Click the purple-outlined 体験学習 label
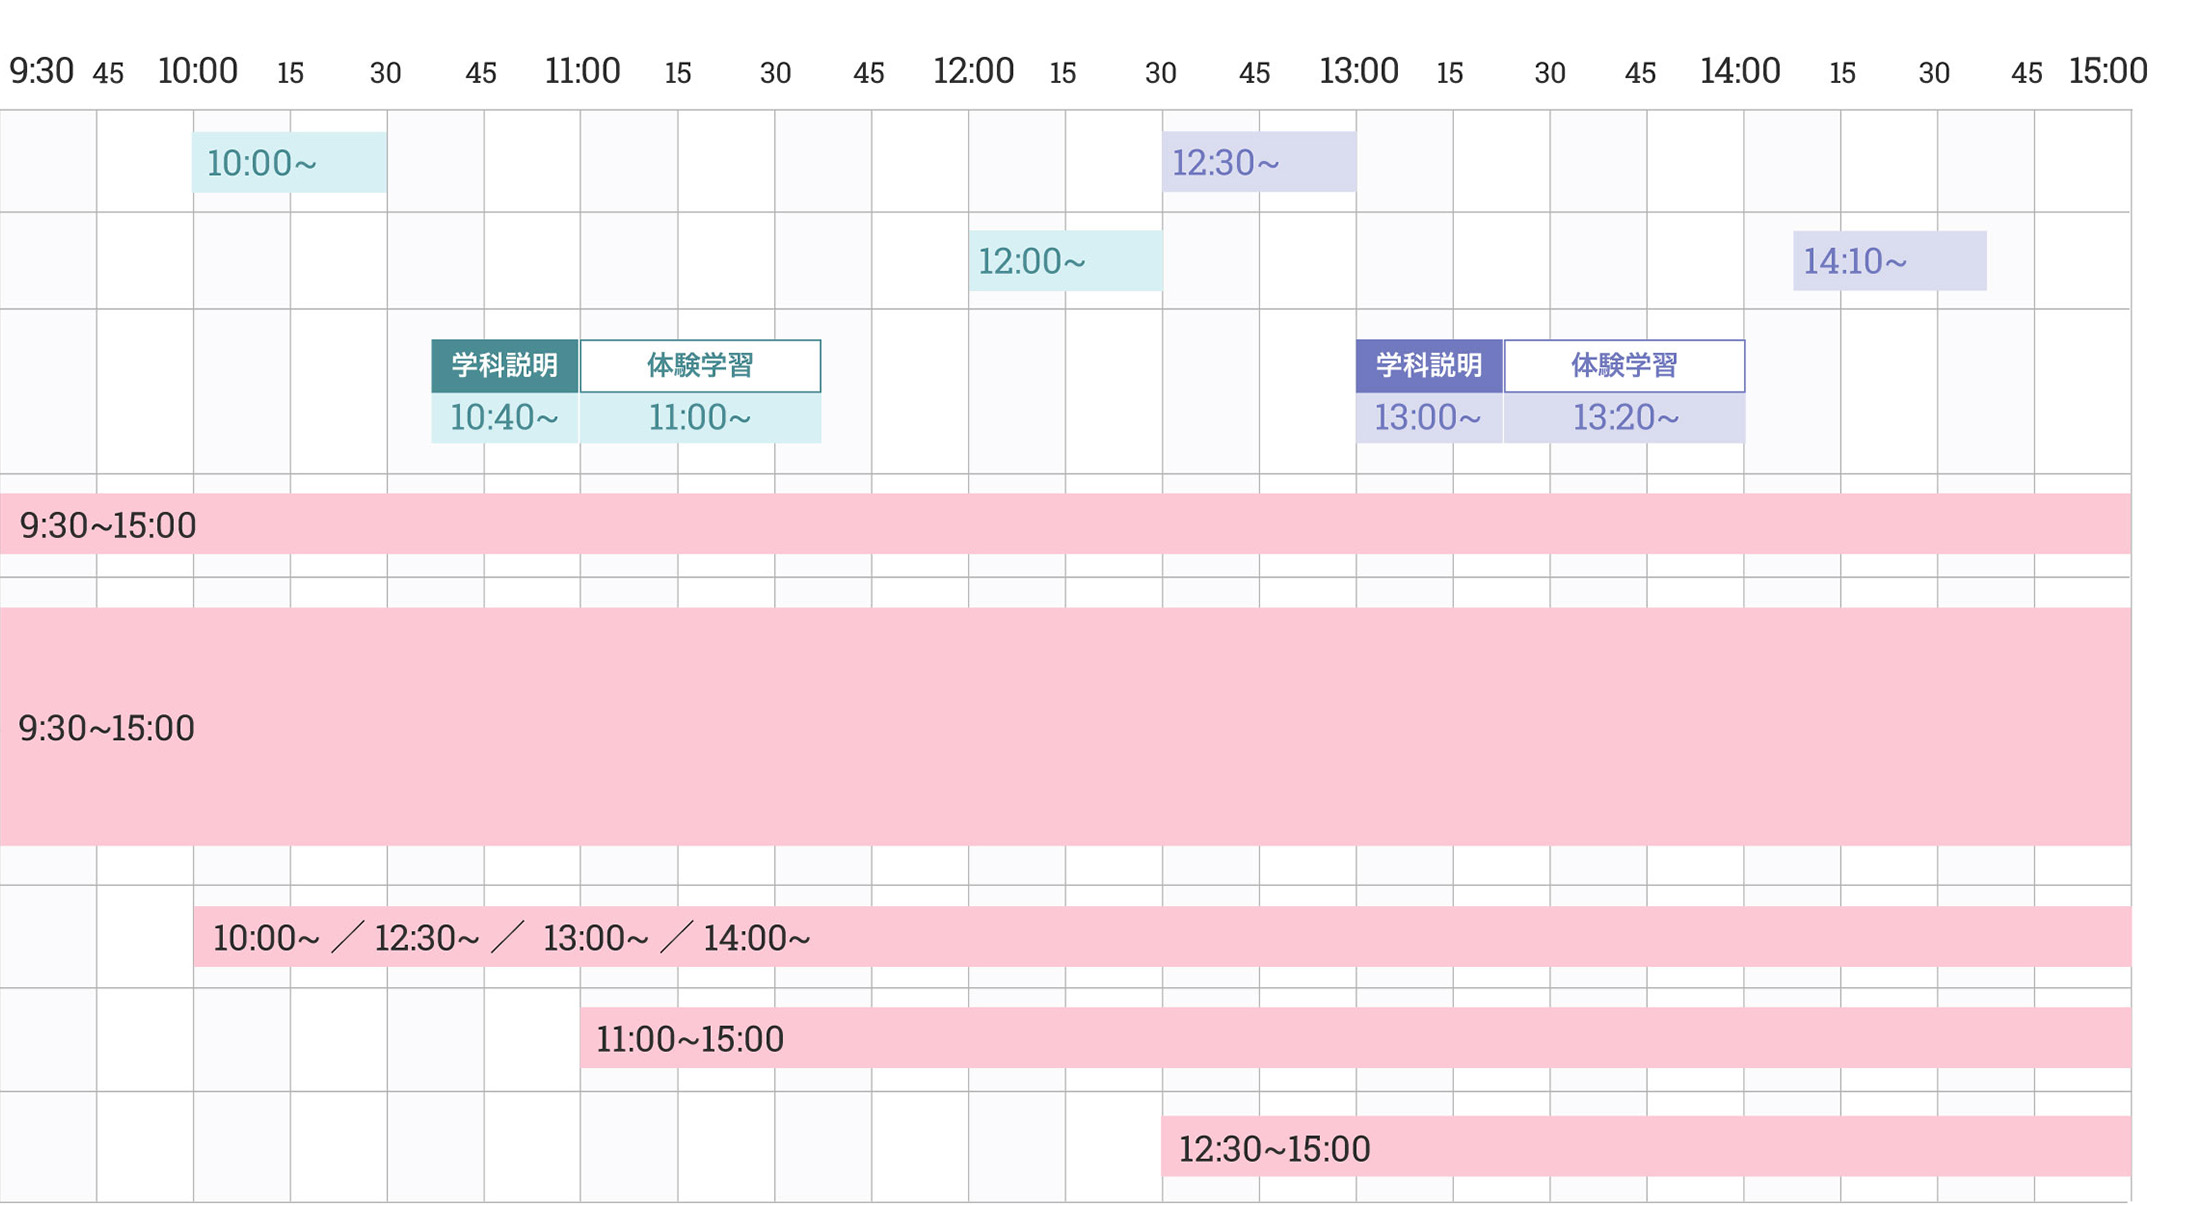The height and width of the screenshot is (1205, 2187). pos(1624,365)
